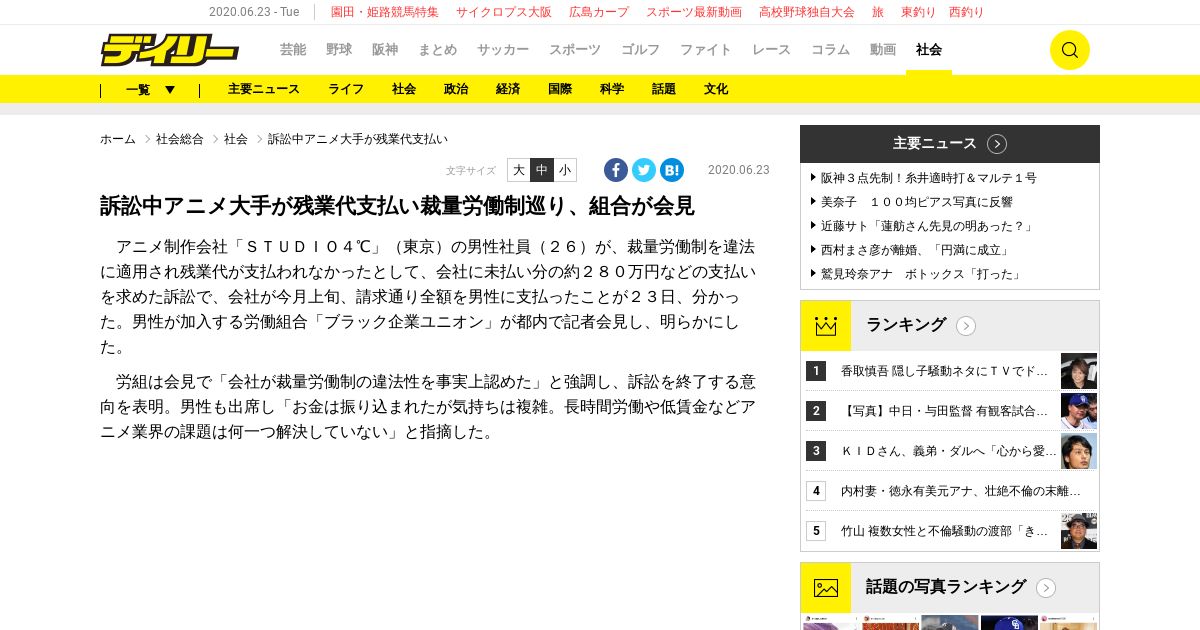This screenshot has width=1200, height=630.
Task: Select 主要ニュース in yellow submenu
Action: [x=264, y=89]
